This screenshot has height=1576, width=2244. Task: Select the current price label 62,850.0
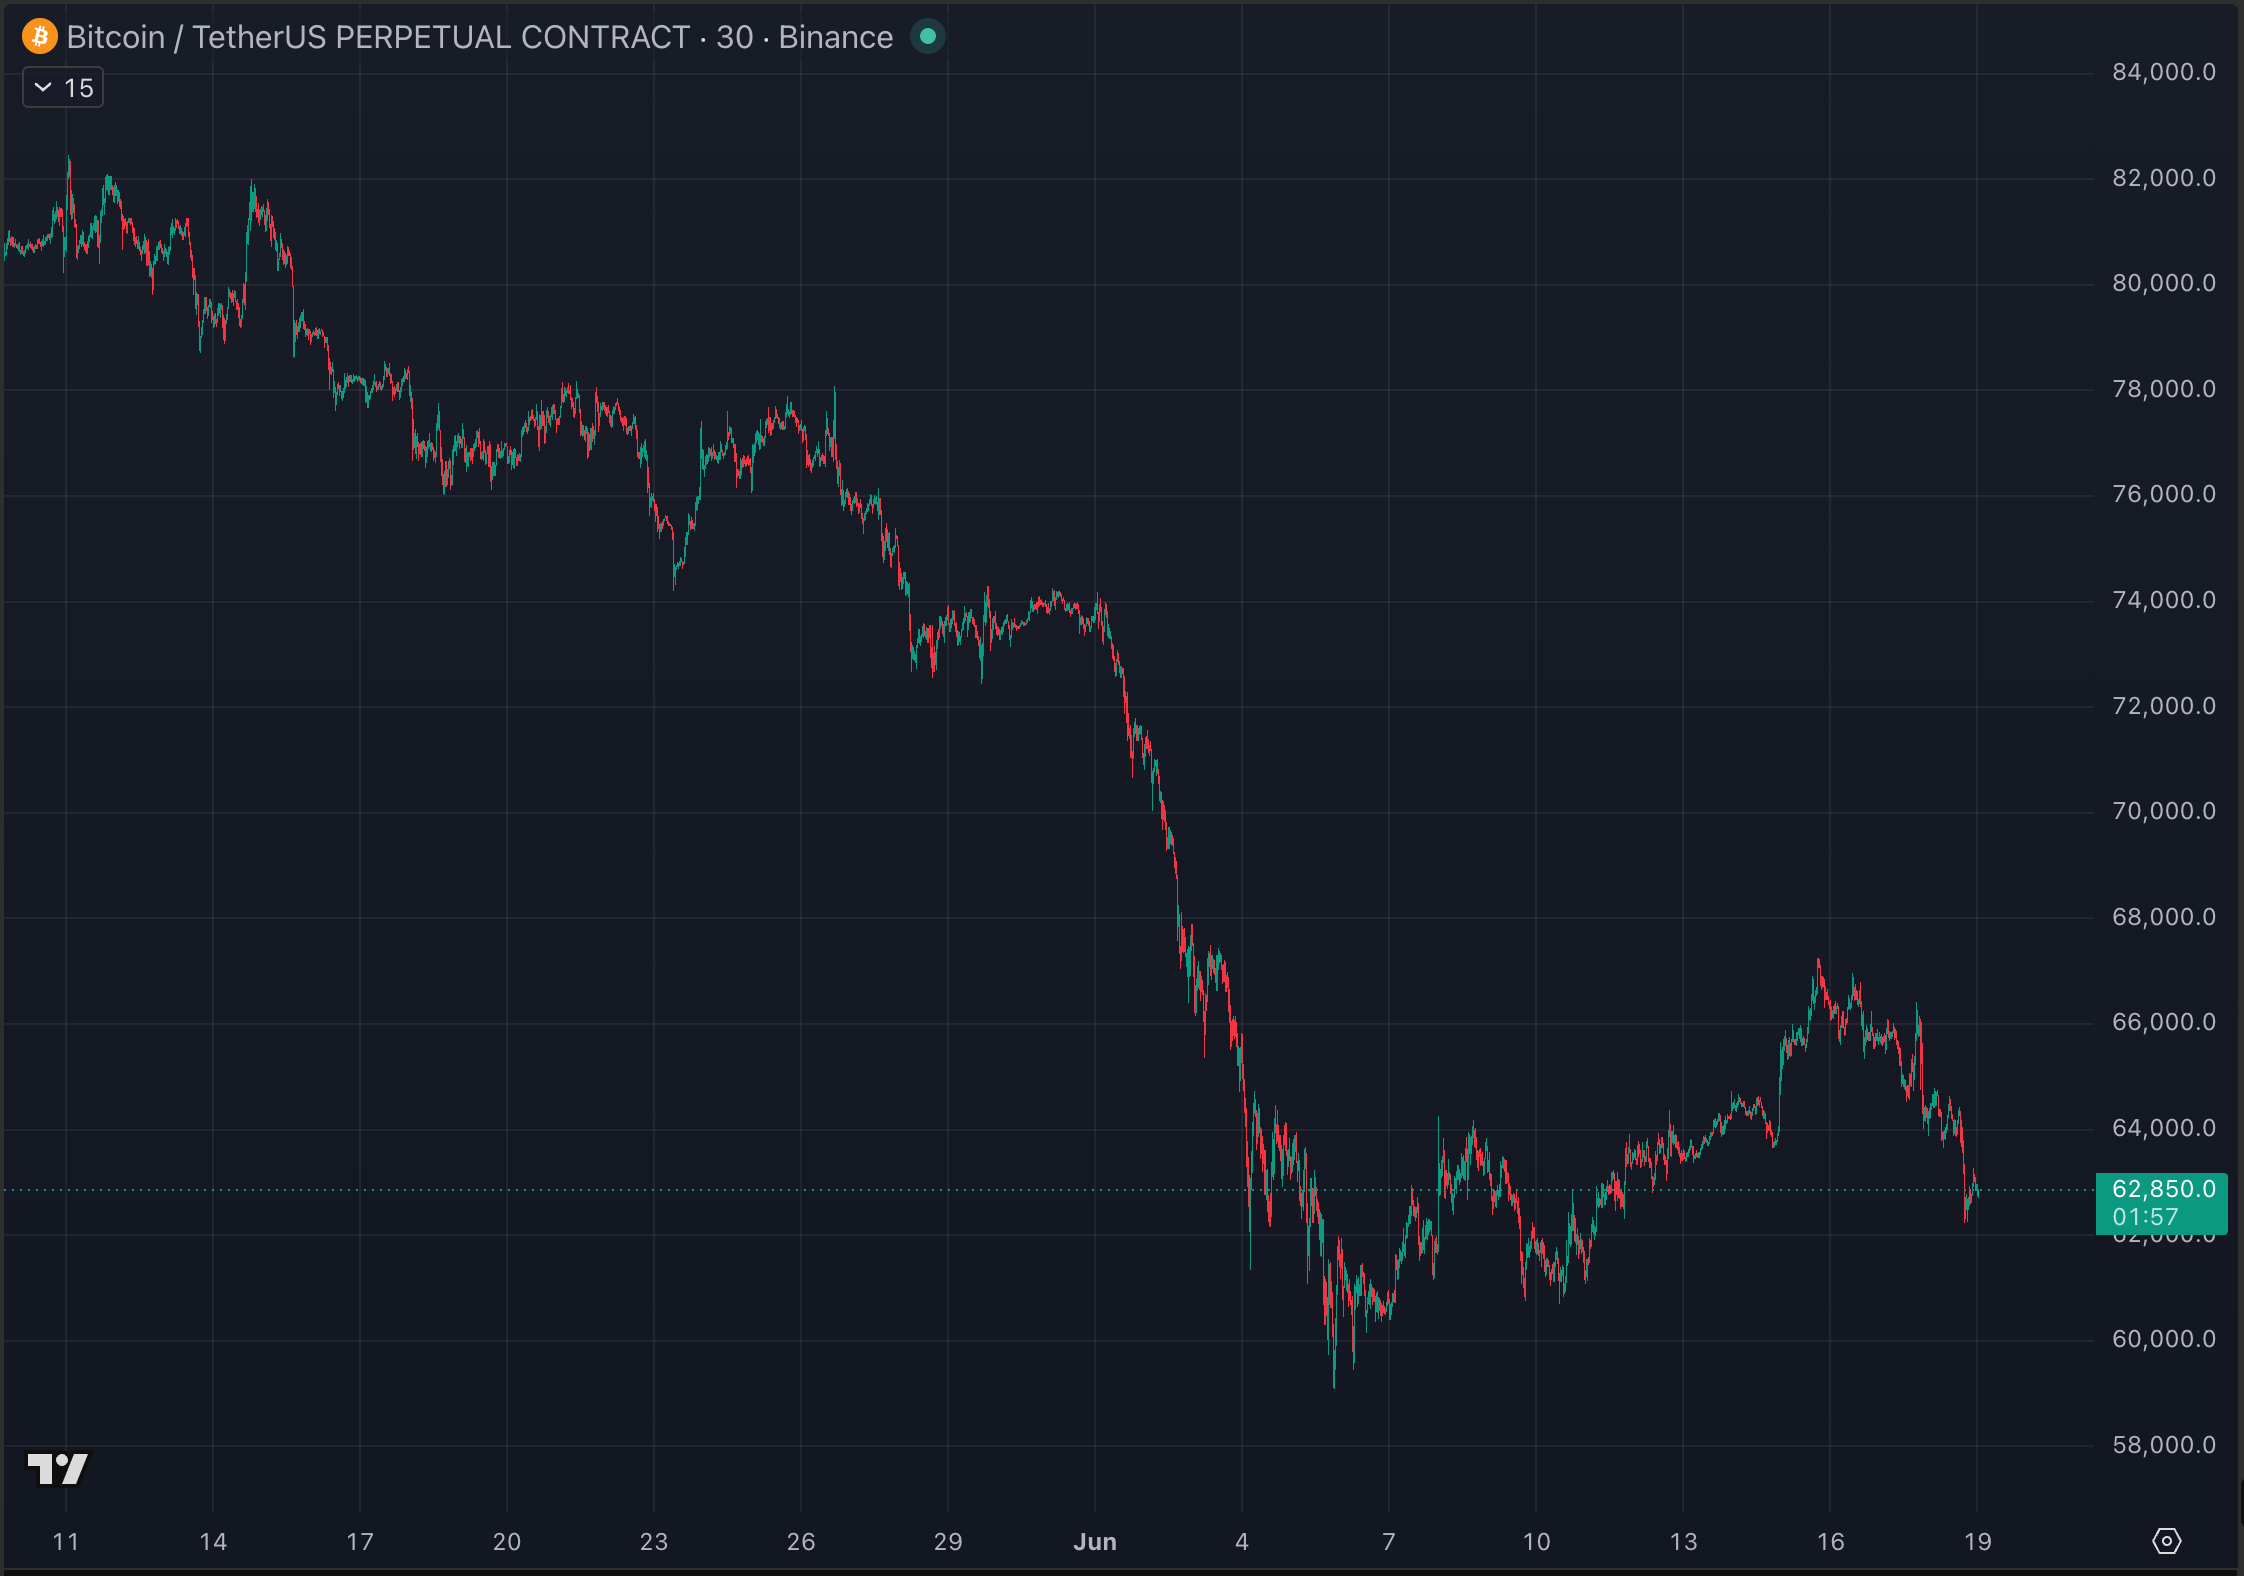pos(2163,1189)
